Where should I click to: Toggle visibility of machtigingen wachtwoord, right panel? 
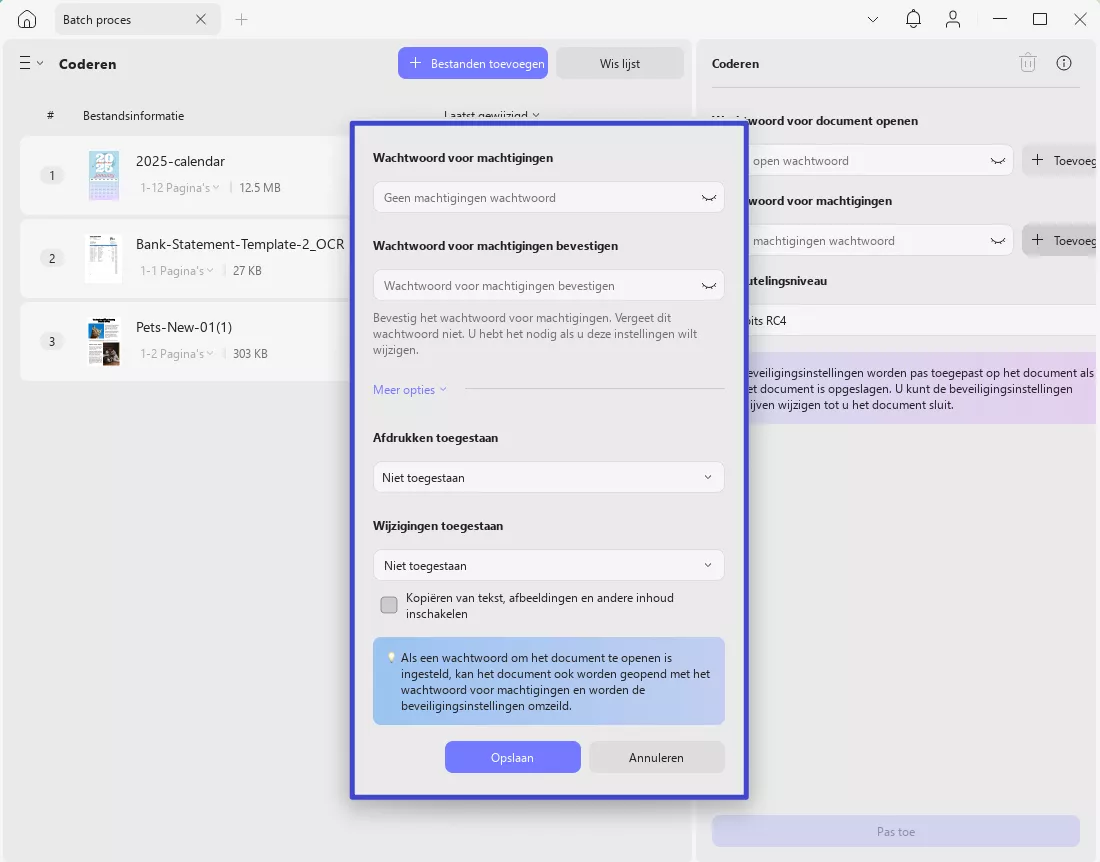pos(997,241)
